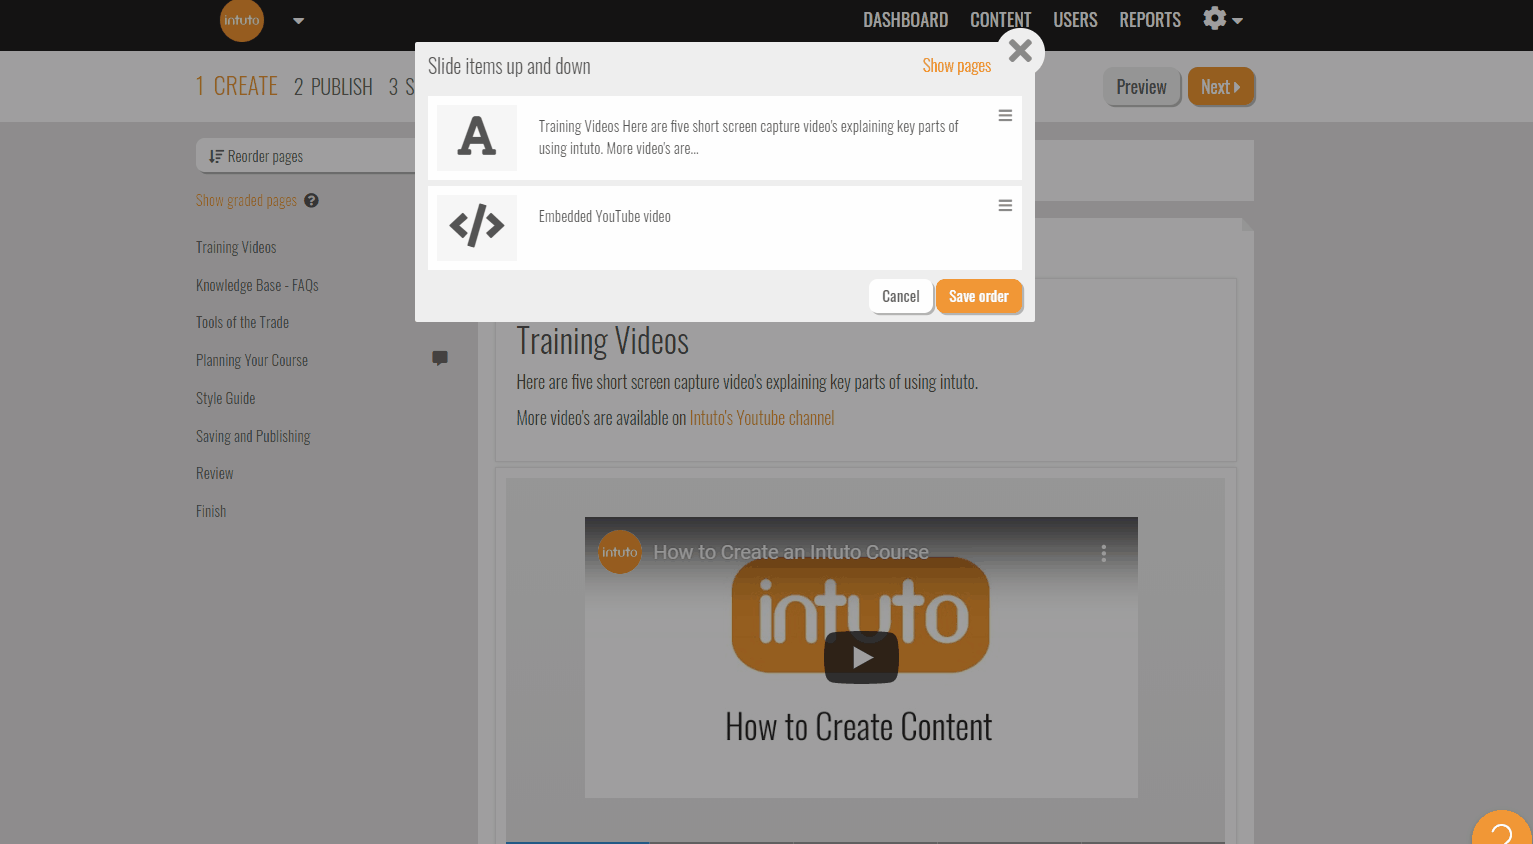Go to the Dashboard menu
The height and width of the screenshot is (844, 1533).
906,20
